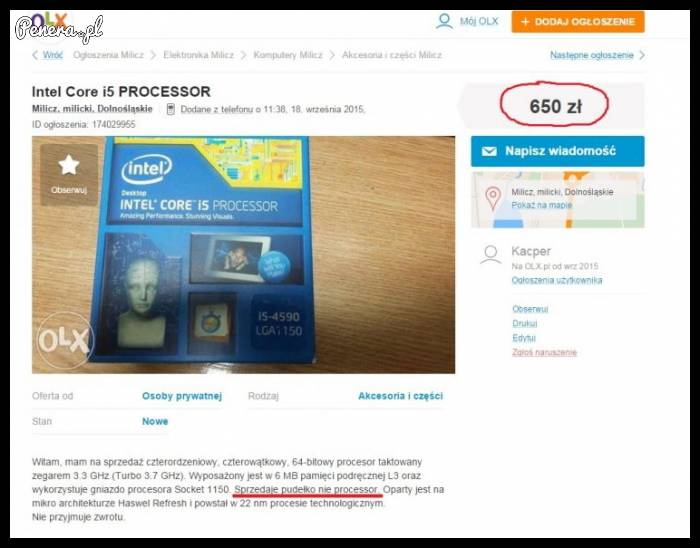Open Ogłoszenia użytkownika link
Screen dimensions: 700x548
tap(557, 280)
